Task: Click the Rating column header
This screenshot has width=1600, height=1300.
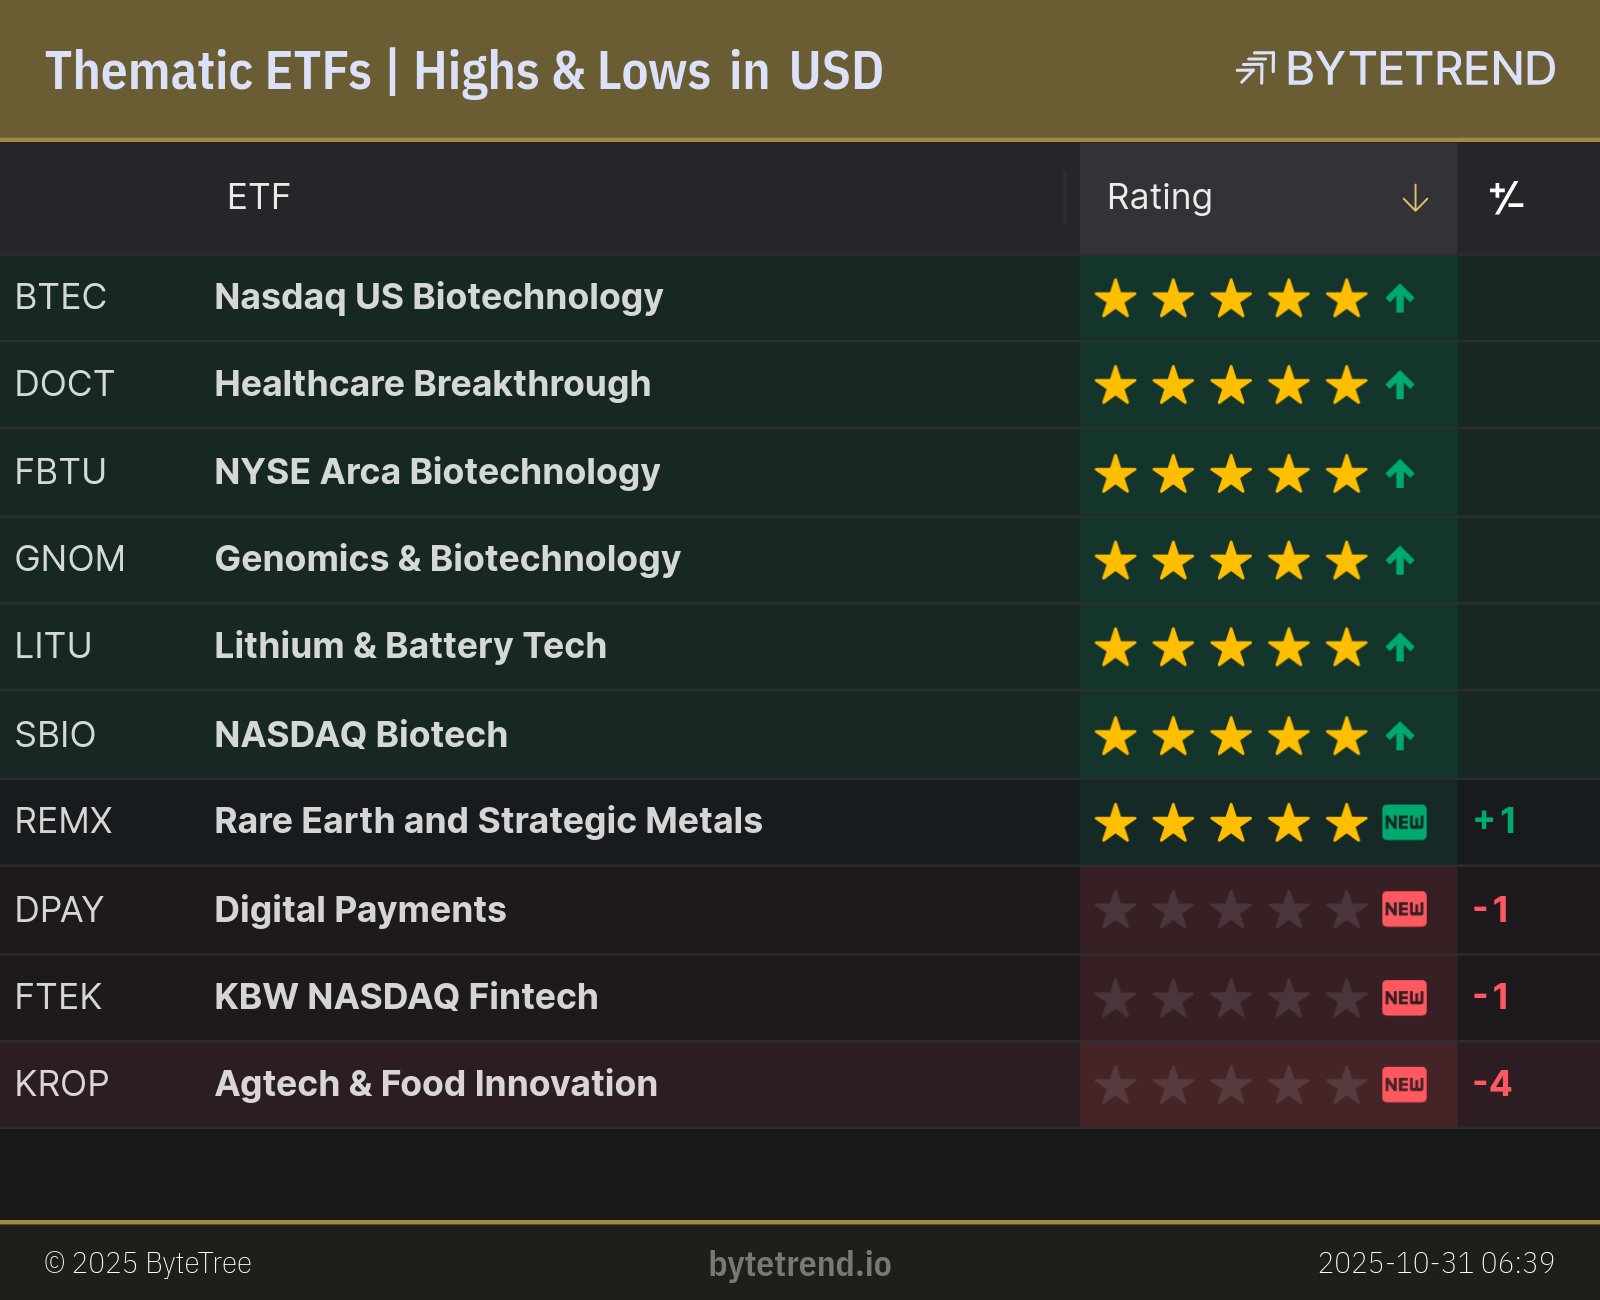Action: (x=1268, y=198)
